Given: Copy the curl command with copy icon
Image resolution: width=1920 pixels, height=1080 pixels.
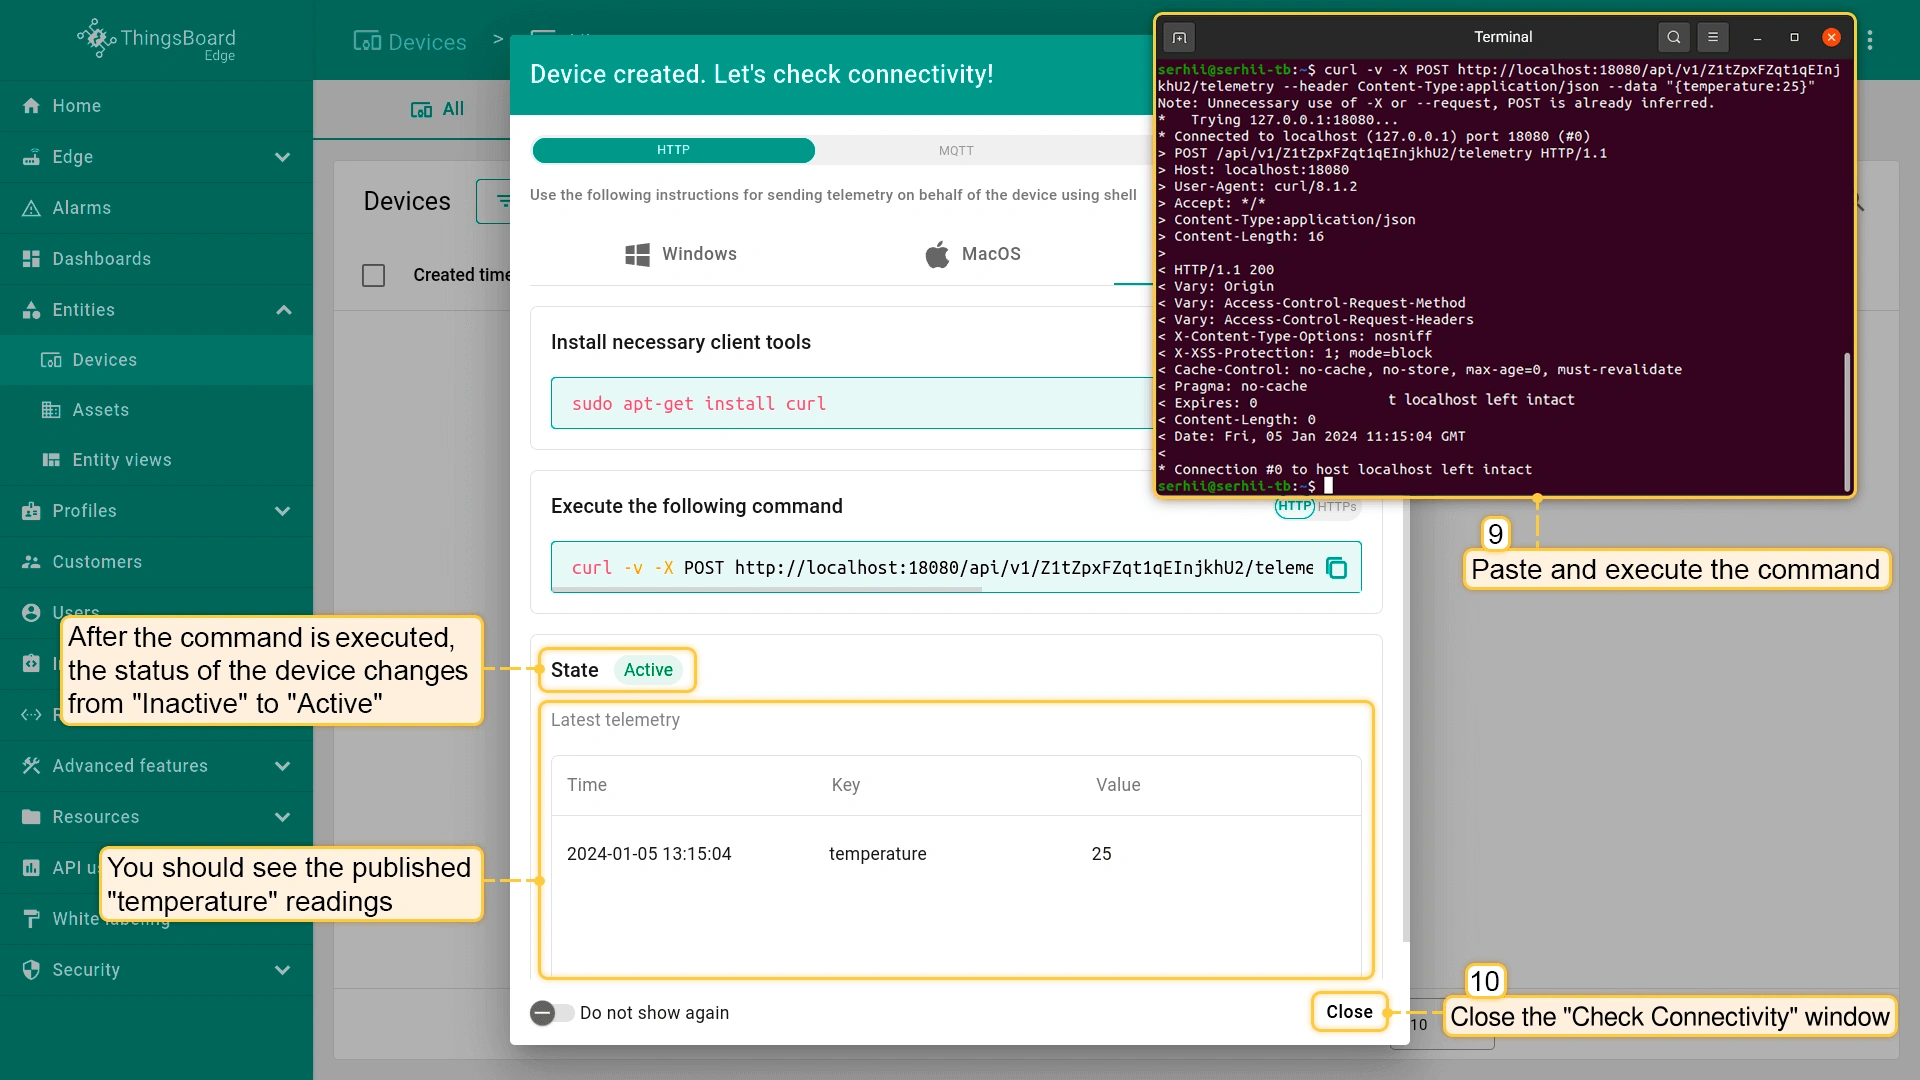Looking at the screenshot, I should [1336, 568].
